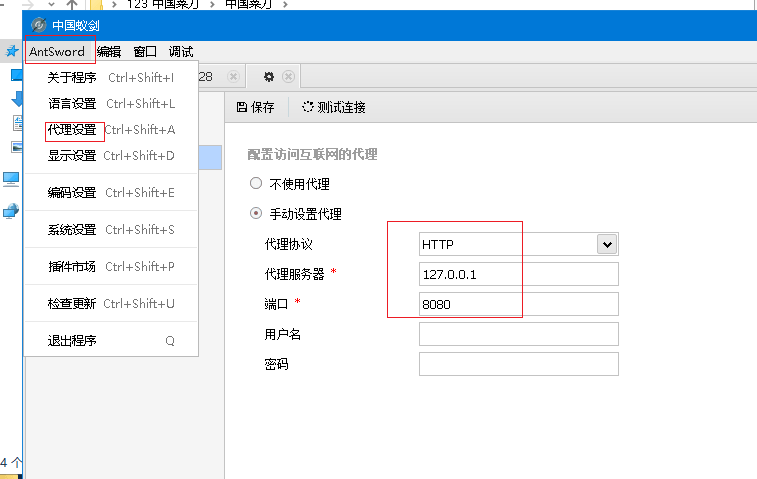
Task: Click the Network icon in the Explorer sidebar
Action: click(x=11, y=211)
